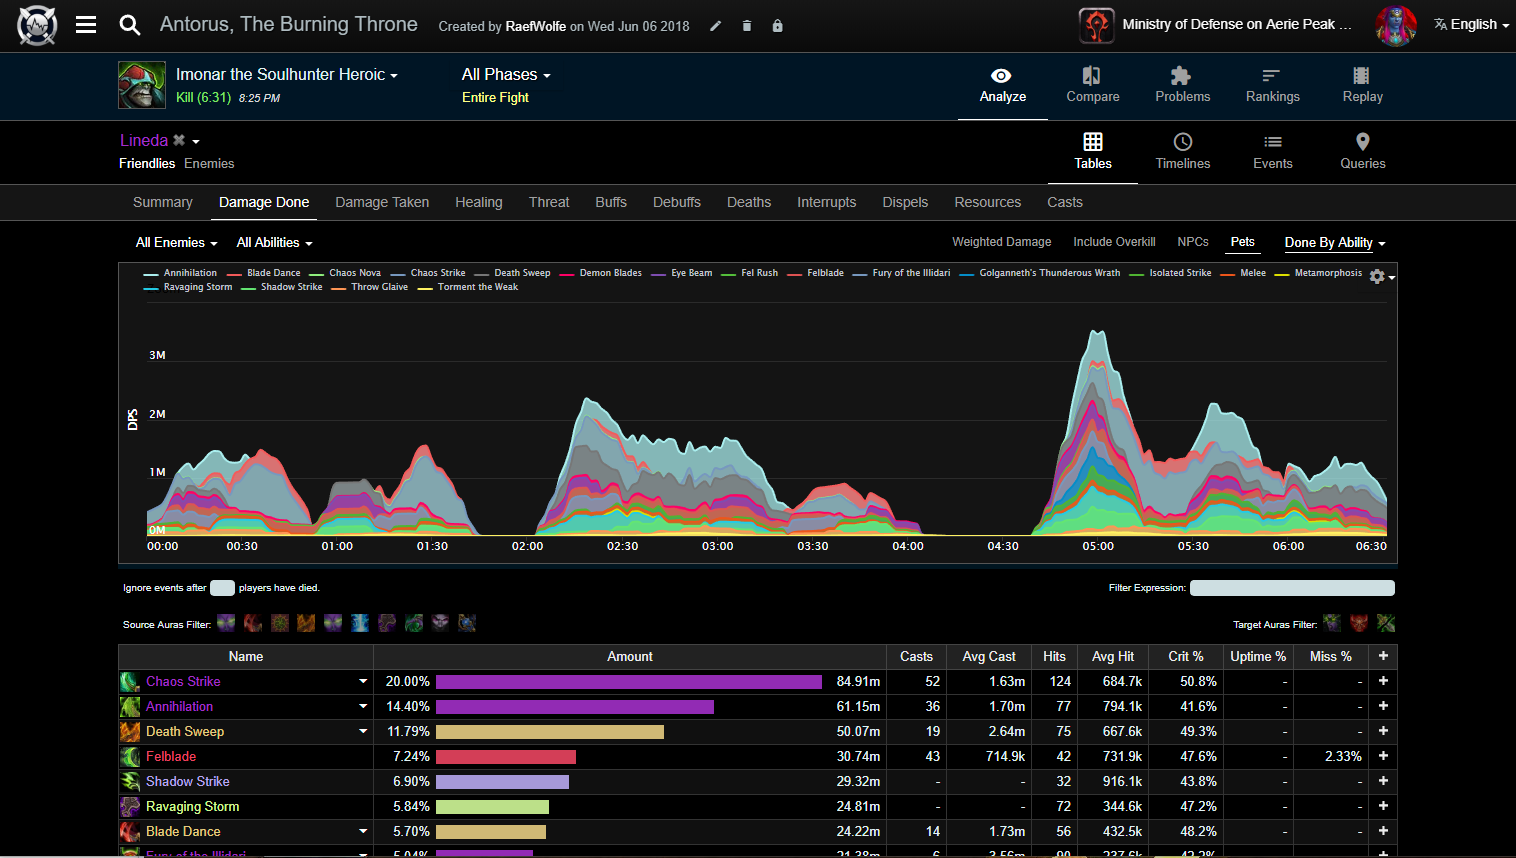1516x858 pixels.
Task: Click the Death Sweep tan amount bar
Action: [550, 732]
